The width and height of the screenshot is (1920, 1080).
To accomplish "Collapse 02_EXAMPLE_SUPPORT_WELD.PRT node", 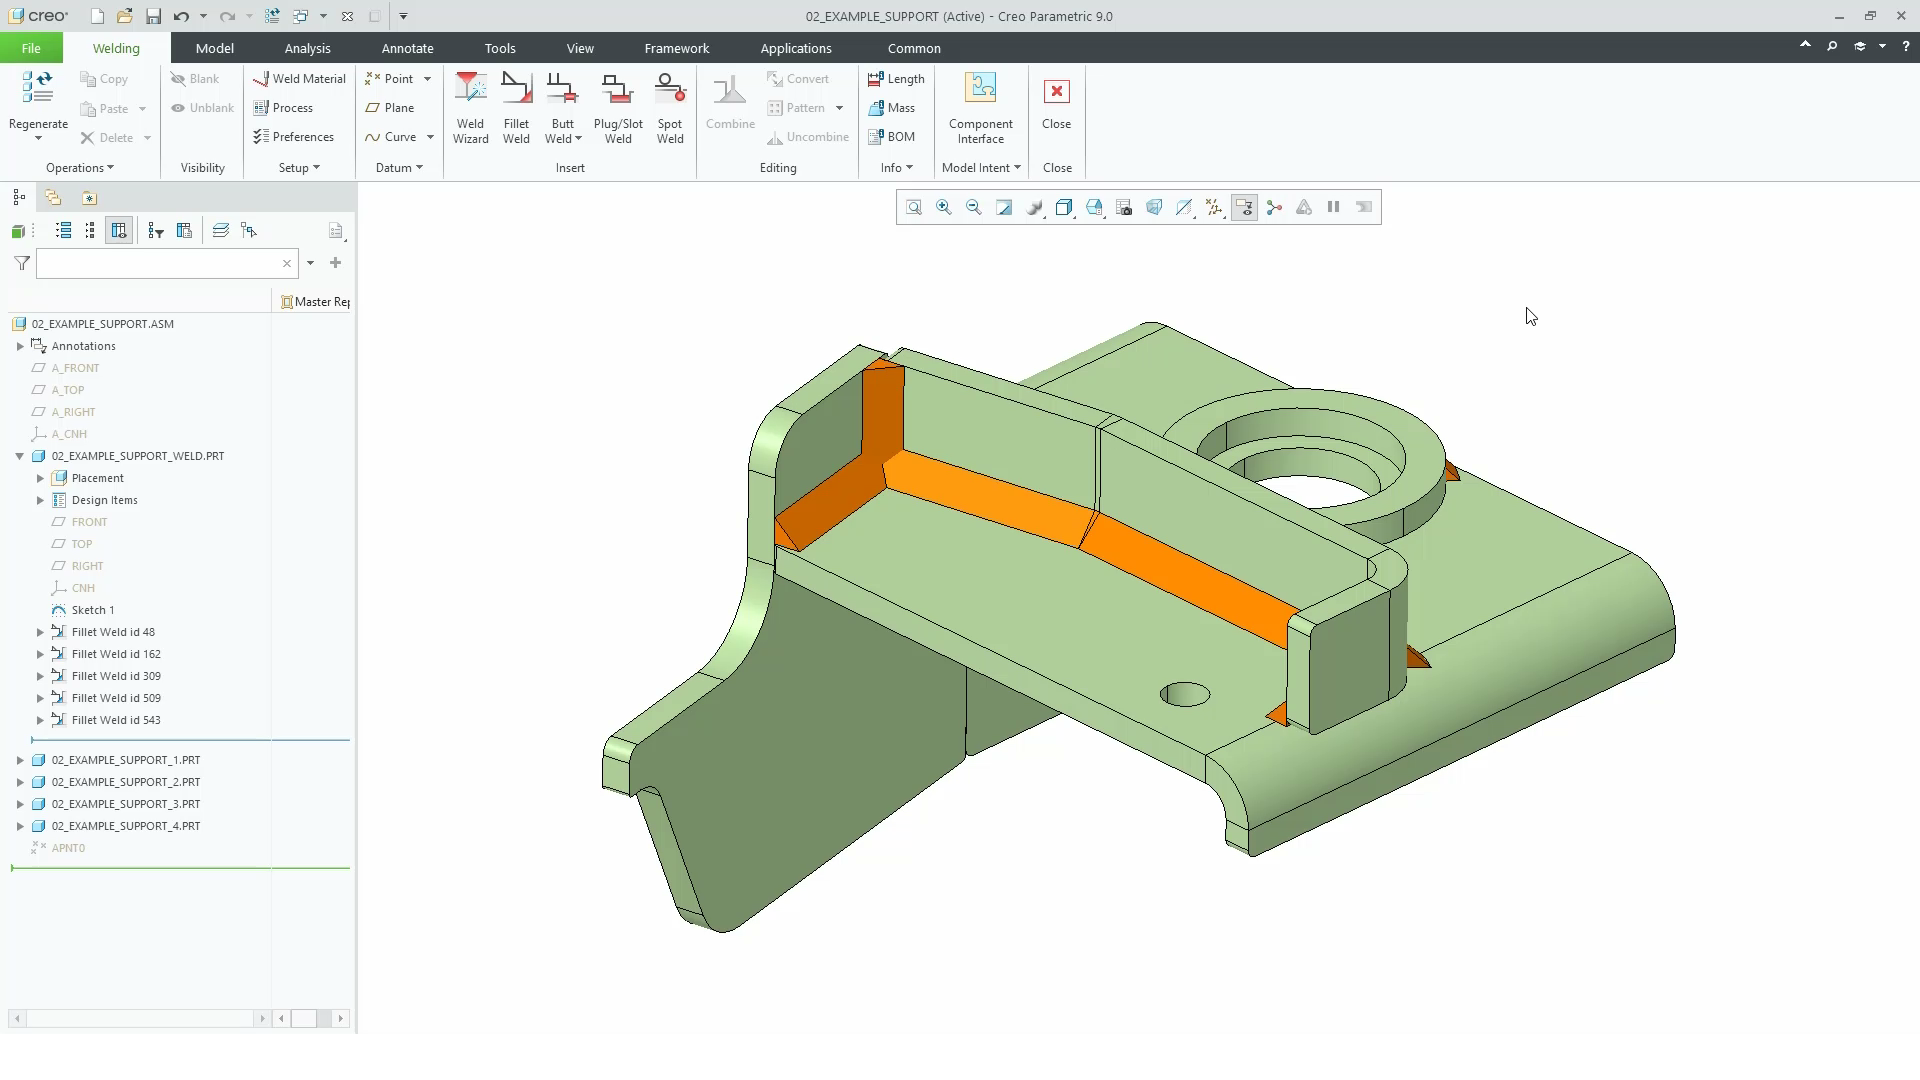I will click(x=20, y=456).
